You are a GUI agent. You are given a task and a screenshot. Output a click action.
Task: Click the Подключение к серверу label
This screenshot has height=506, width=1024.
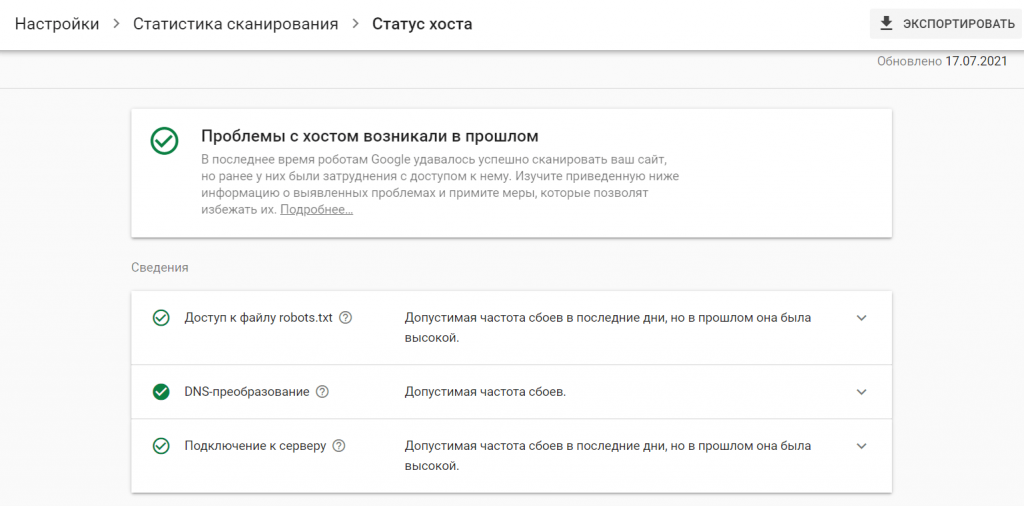255,446
